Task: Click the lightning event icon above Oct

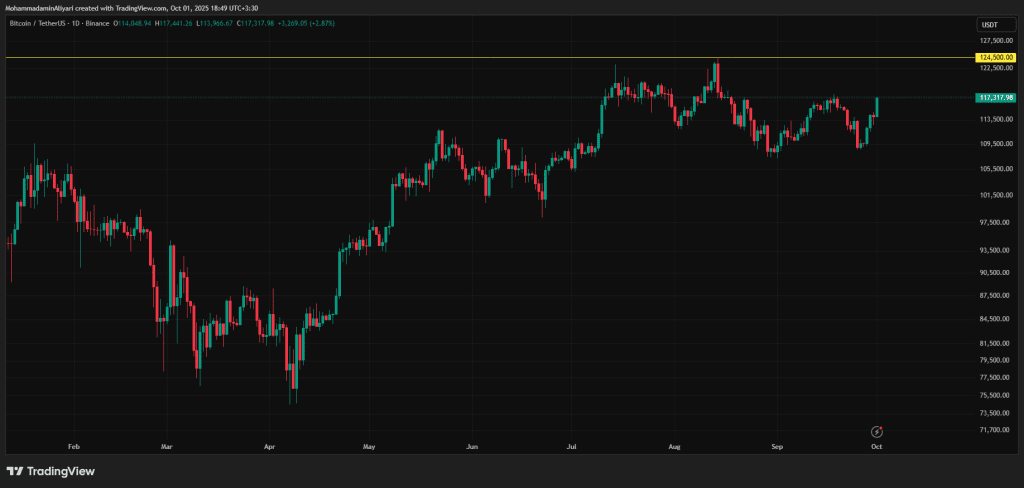Action: (877, 431)
